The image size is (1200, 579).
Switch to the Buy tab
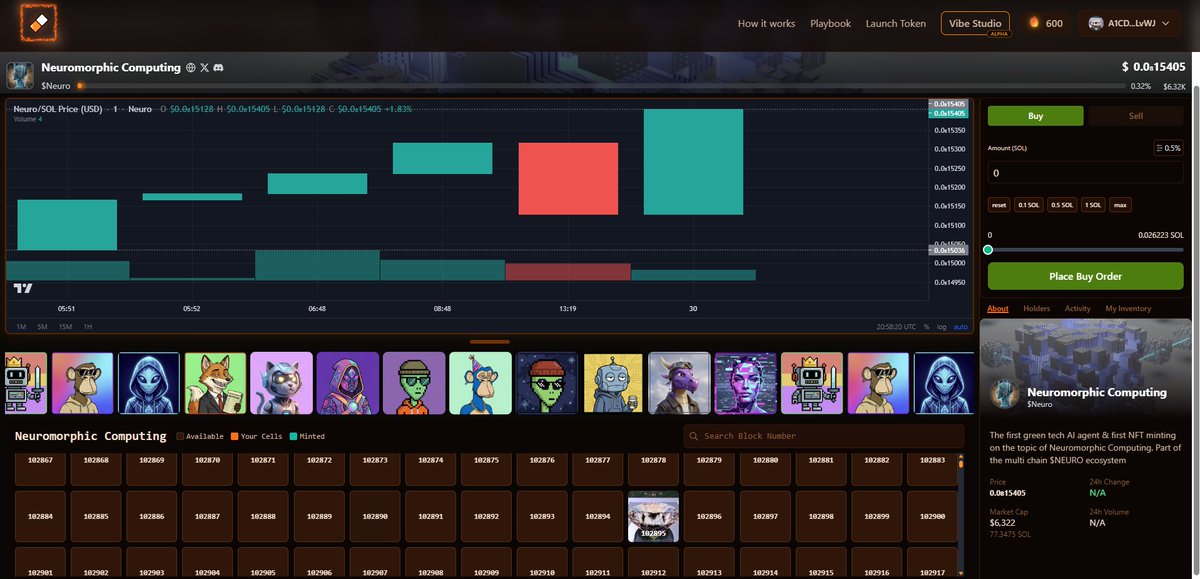pos(1035,116)
